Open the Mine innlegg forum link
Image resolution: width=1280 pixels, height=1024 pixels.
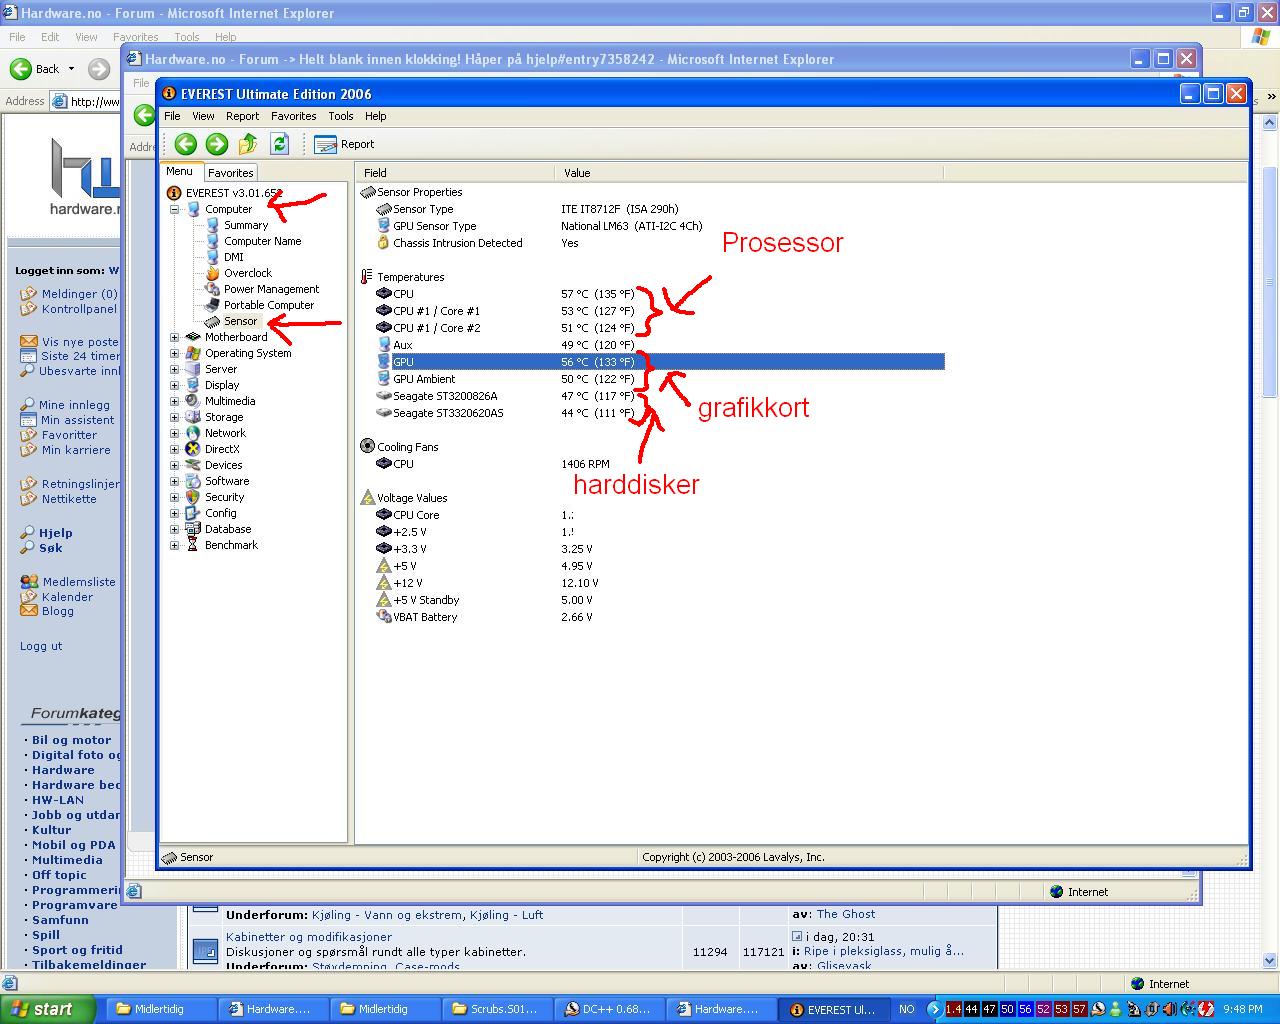point(74,405)
